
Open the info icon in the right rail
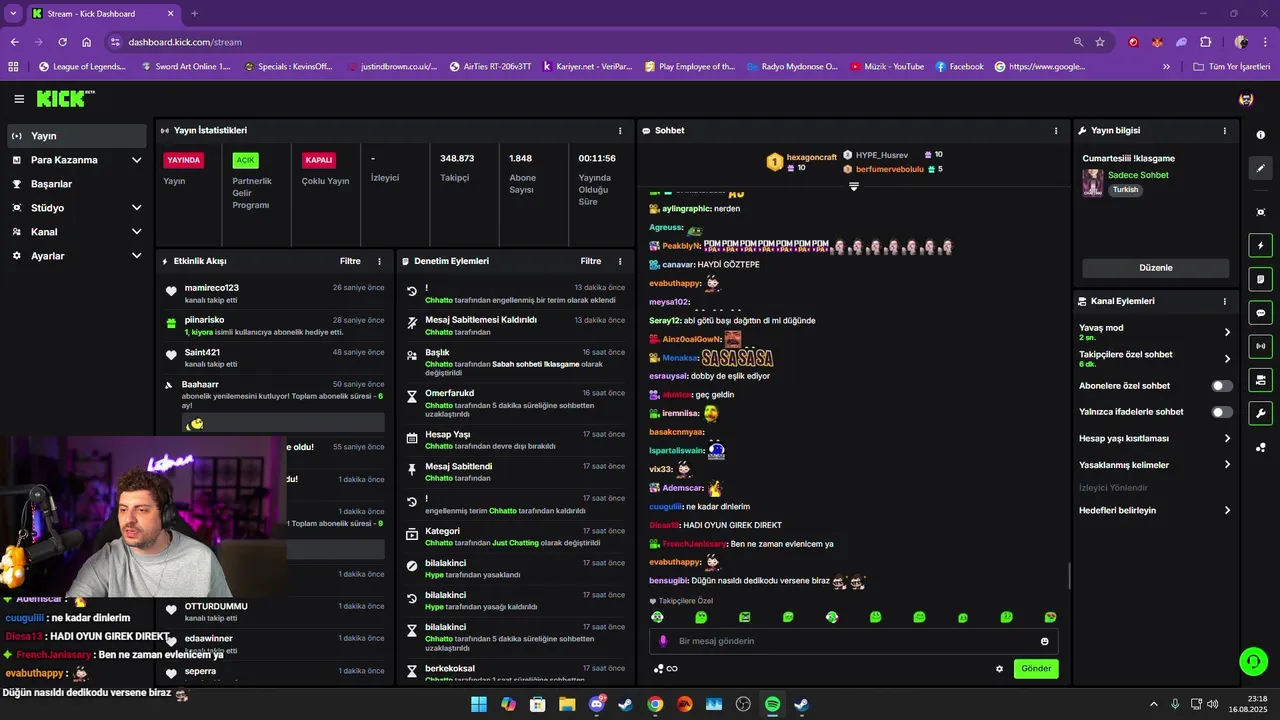pyautogui.click(x=1260, y=134)
